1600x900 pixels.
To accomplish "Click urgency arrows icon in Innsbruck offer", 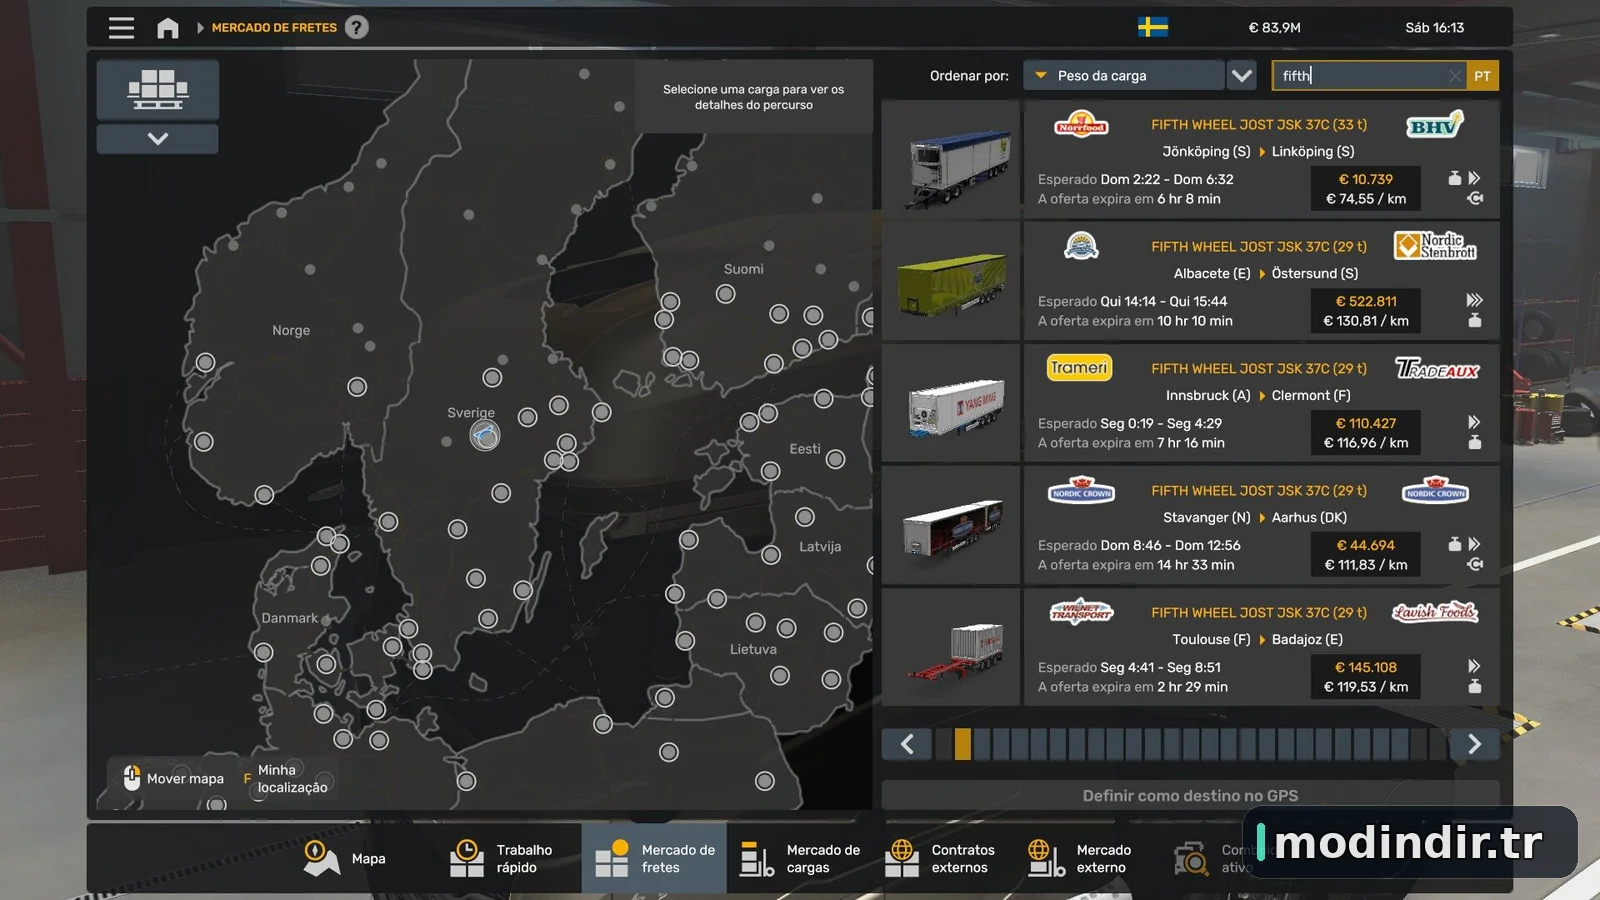I will (1474, 422).
